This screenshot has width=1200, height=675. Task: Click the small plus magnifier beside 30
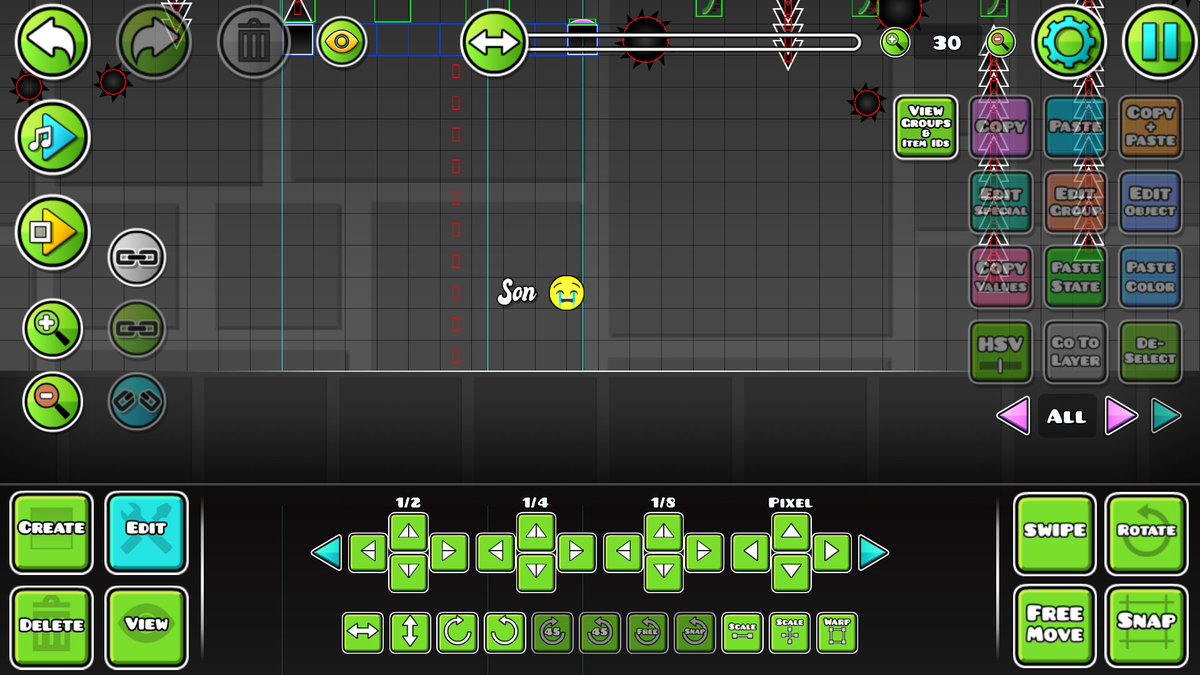pos(894,42)
